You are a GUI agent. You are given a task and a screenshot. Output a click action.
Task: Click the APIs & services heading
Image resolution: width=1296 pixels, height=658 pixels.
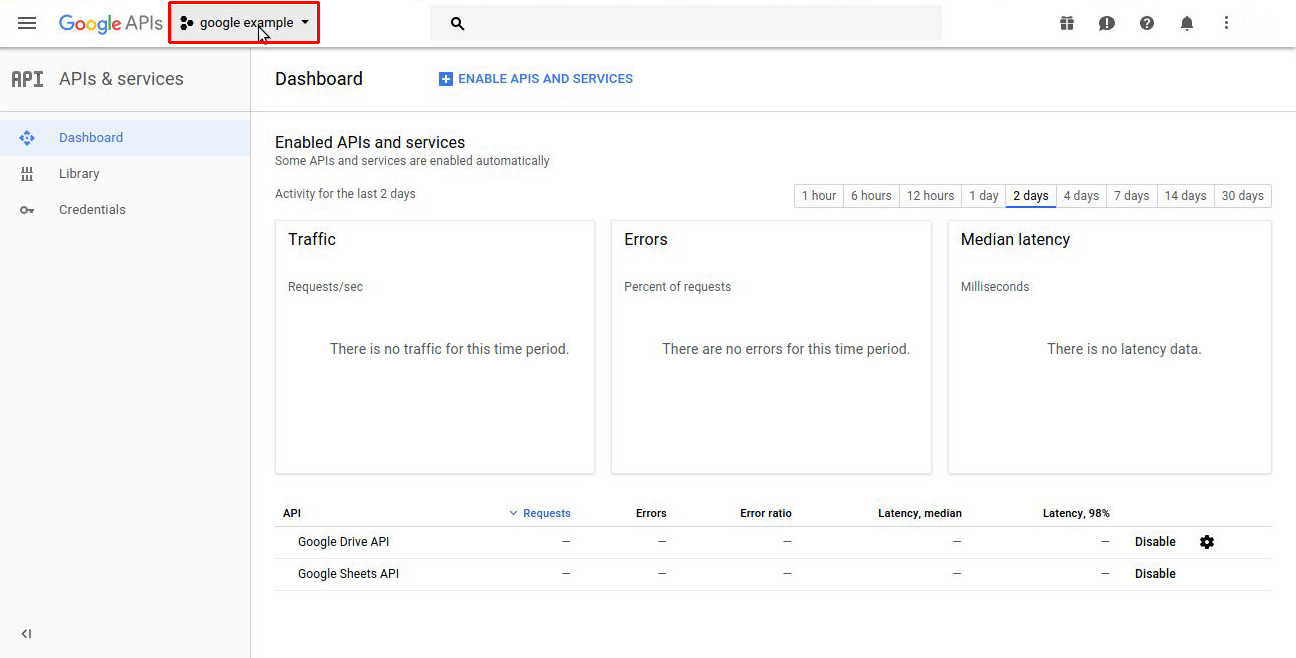point(121,79)
